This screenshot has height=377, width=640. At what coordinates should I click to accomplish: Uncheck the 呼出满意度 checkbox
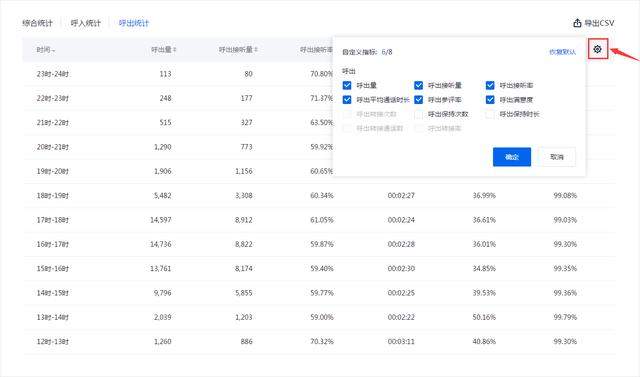[x=490, y=100]
